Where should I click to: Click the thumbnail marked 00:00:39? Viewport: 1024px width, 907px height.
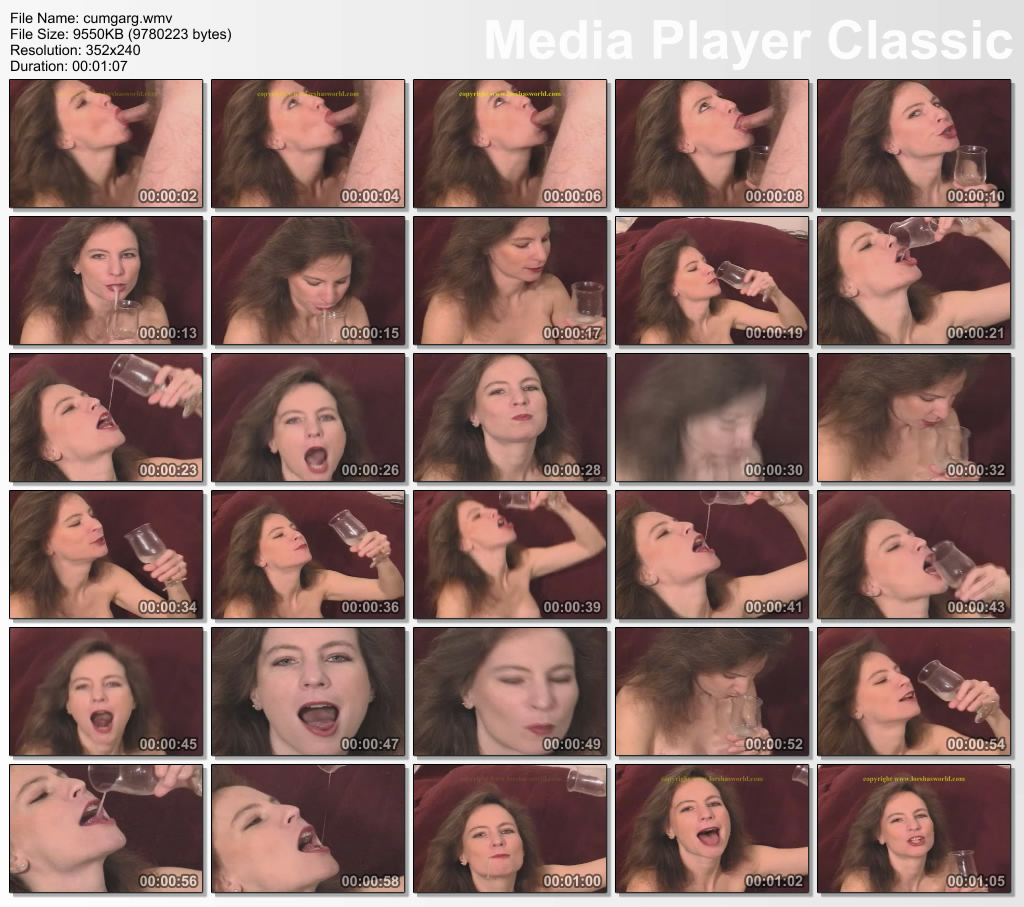point(510,555)
